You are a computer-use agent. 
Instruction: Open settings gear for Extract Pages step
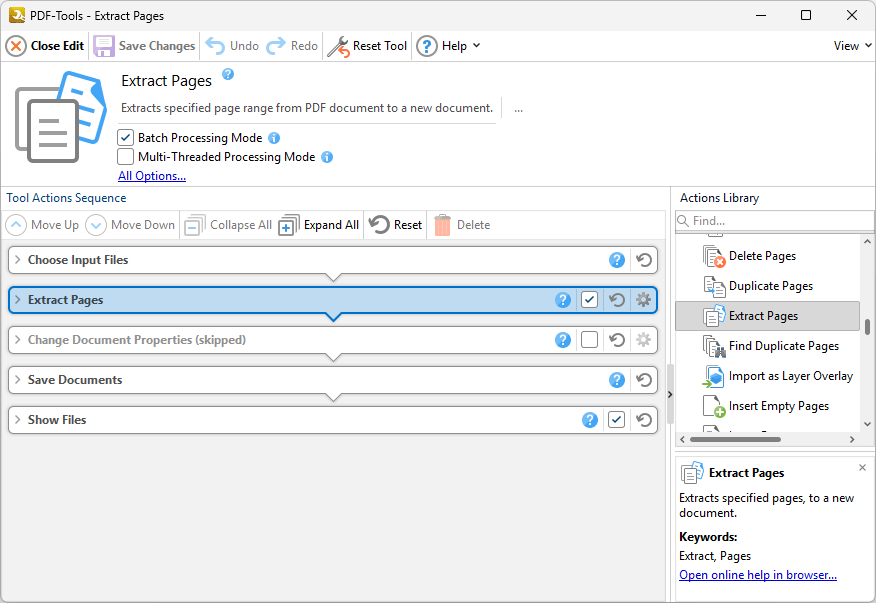point(643,300)
